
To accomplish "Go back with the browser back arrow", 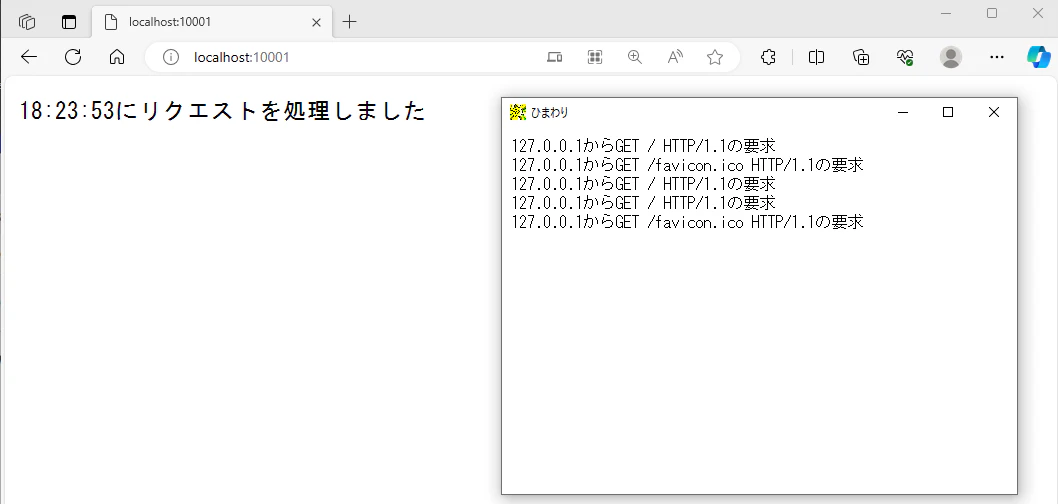I will [29, 57].
